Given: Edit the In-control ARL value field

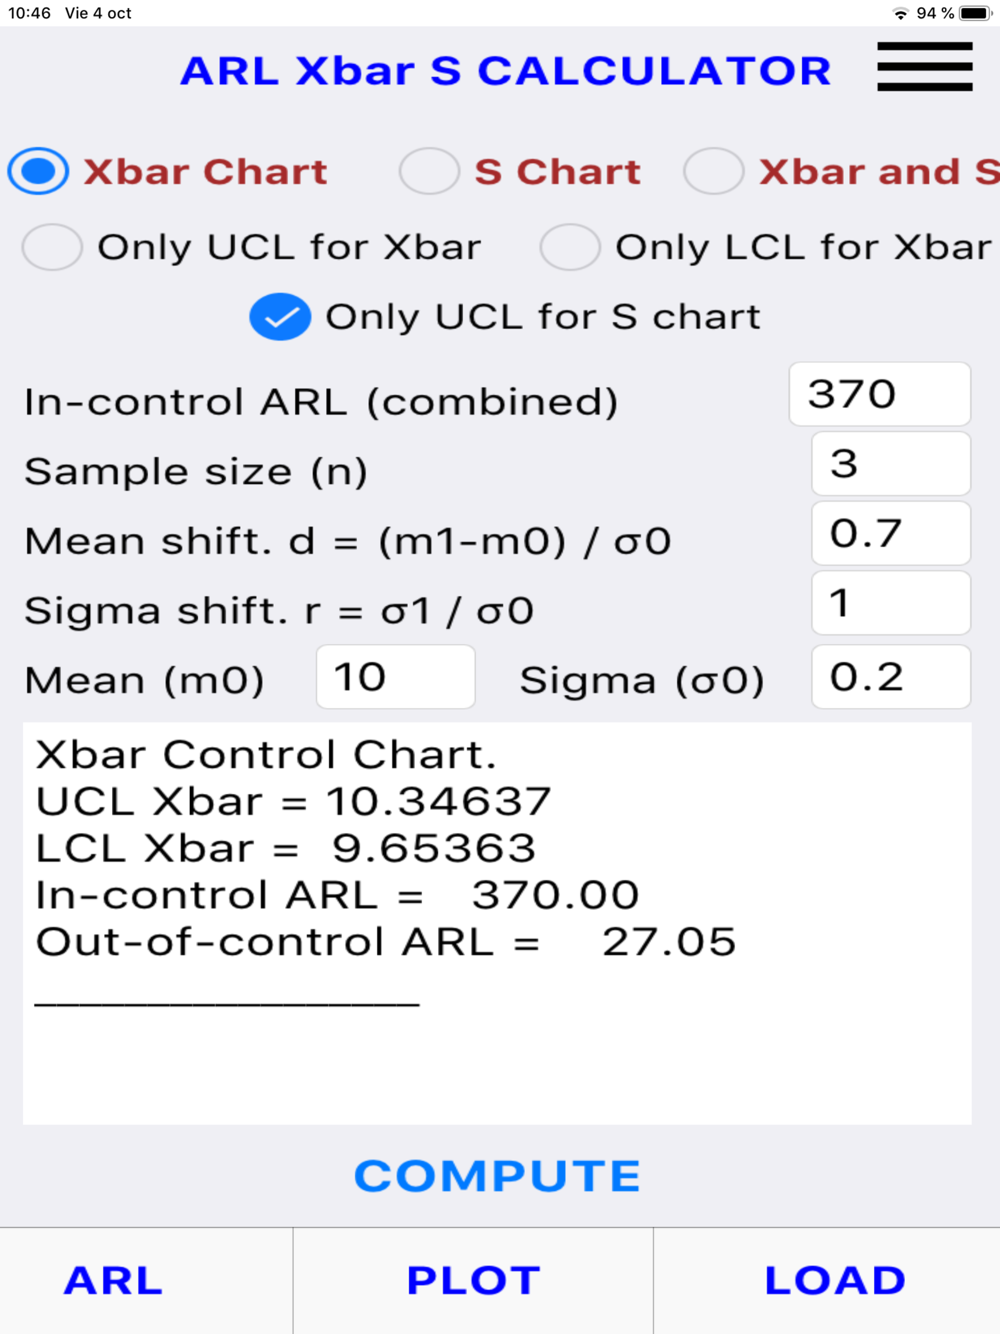Looking at the screenshot, I should 879,394.
